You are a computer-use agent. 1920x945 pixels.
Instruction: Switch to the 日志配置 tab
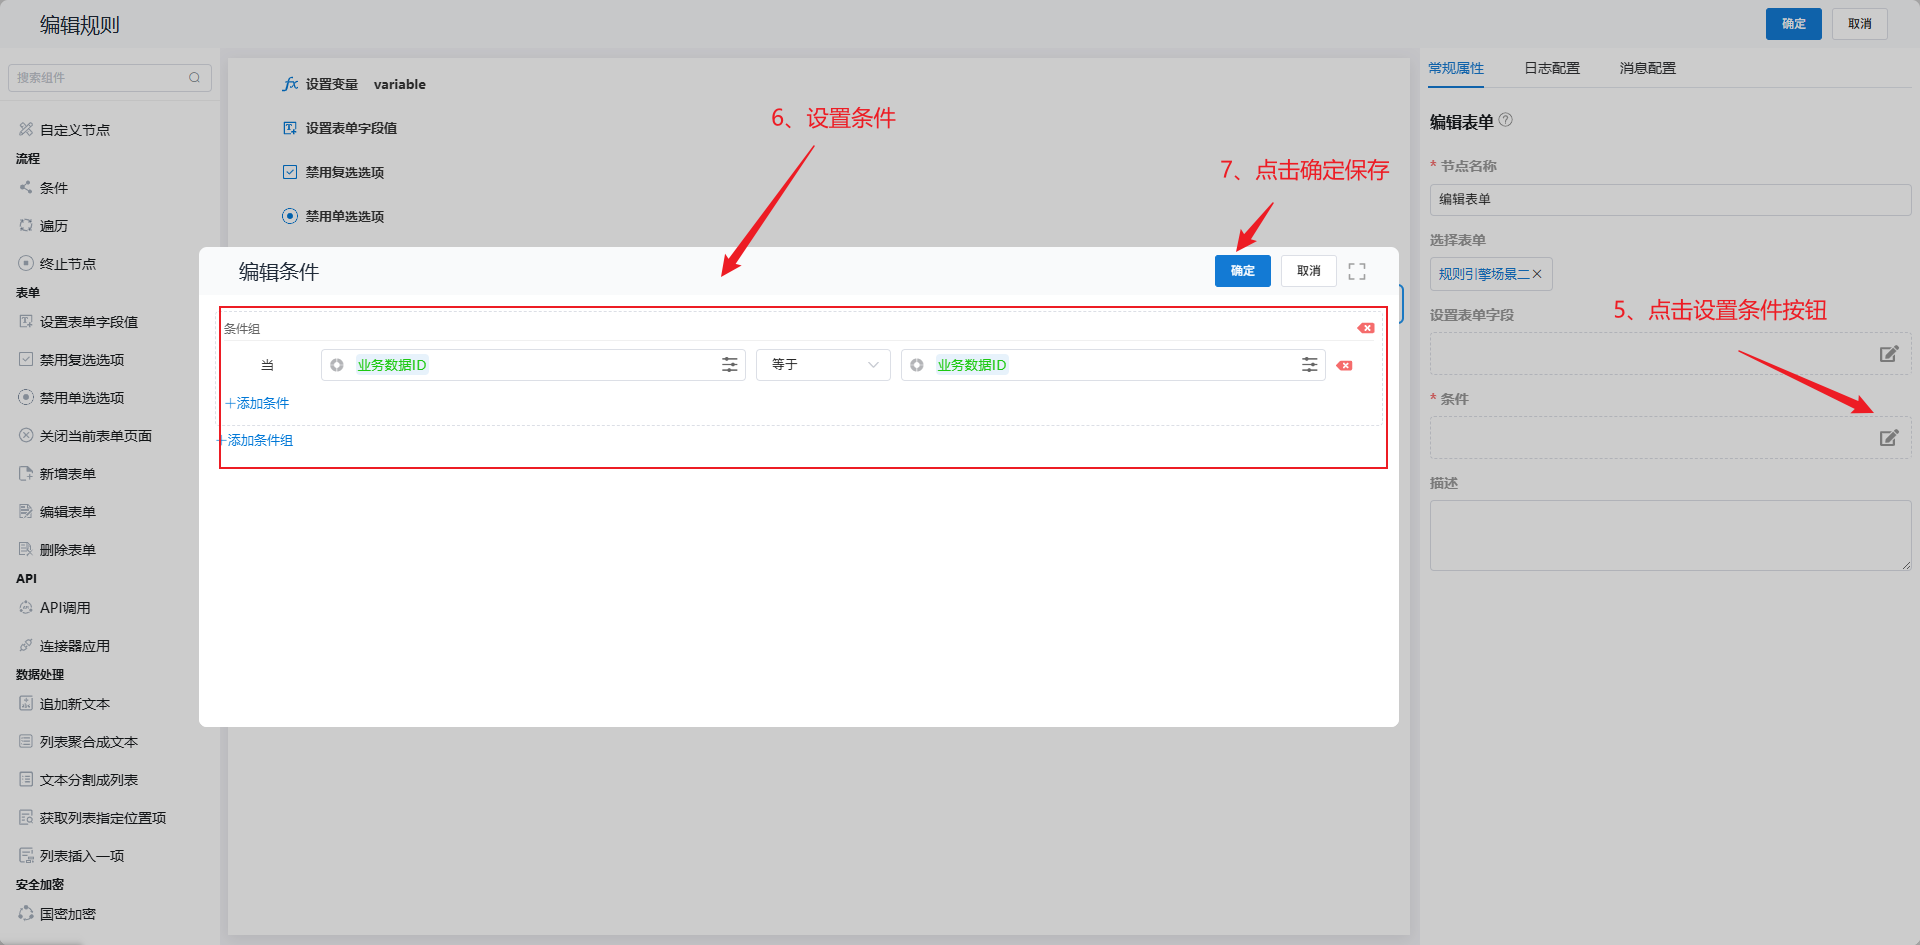click(1551, 68)
